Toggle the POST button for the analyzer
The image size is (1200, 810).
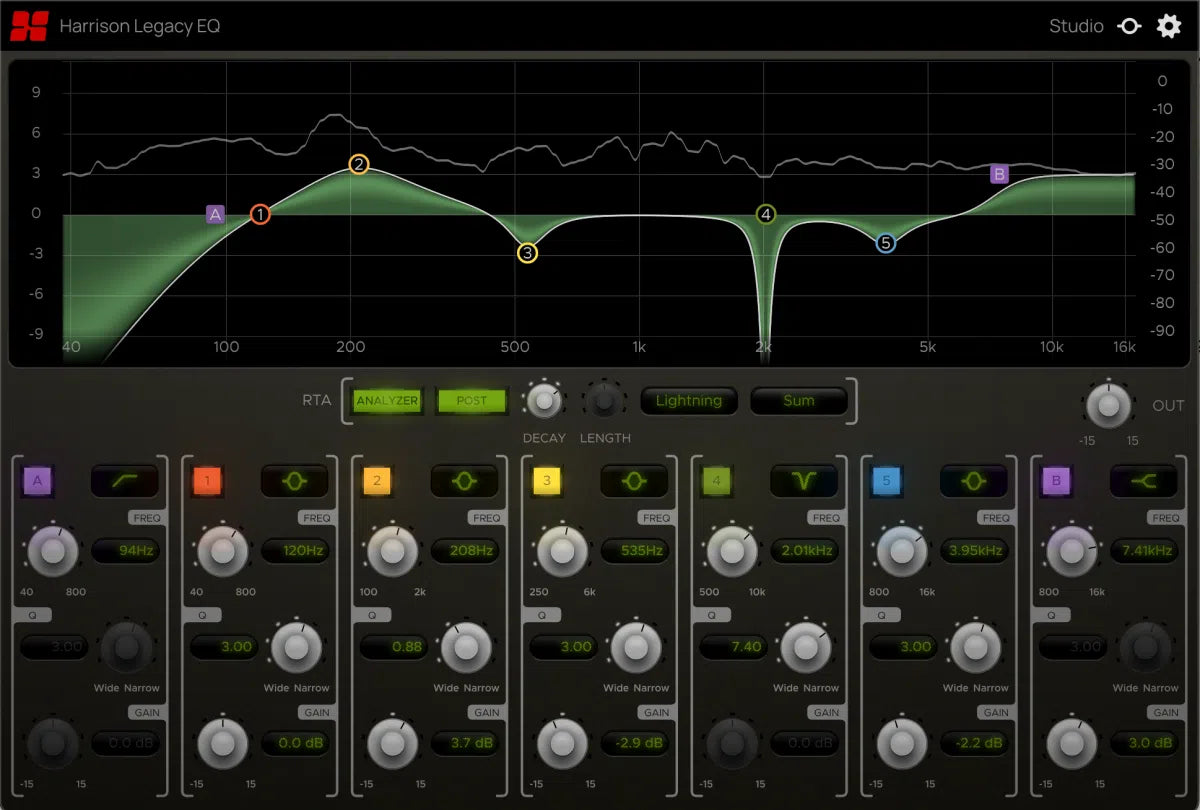click(471, 400)
